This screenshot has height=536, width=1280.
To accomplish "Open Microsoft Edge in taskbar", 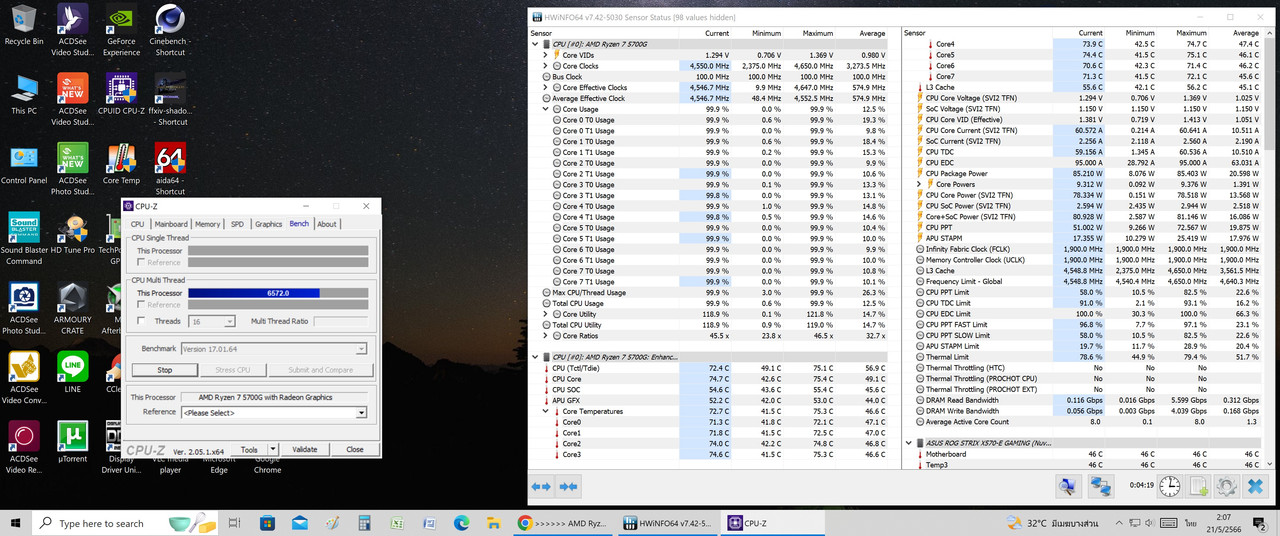I will [462, 522].
